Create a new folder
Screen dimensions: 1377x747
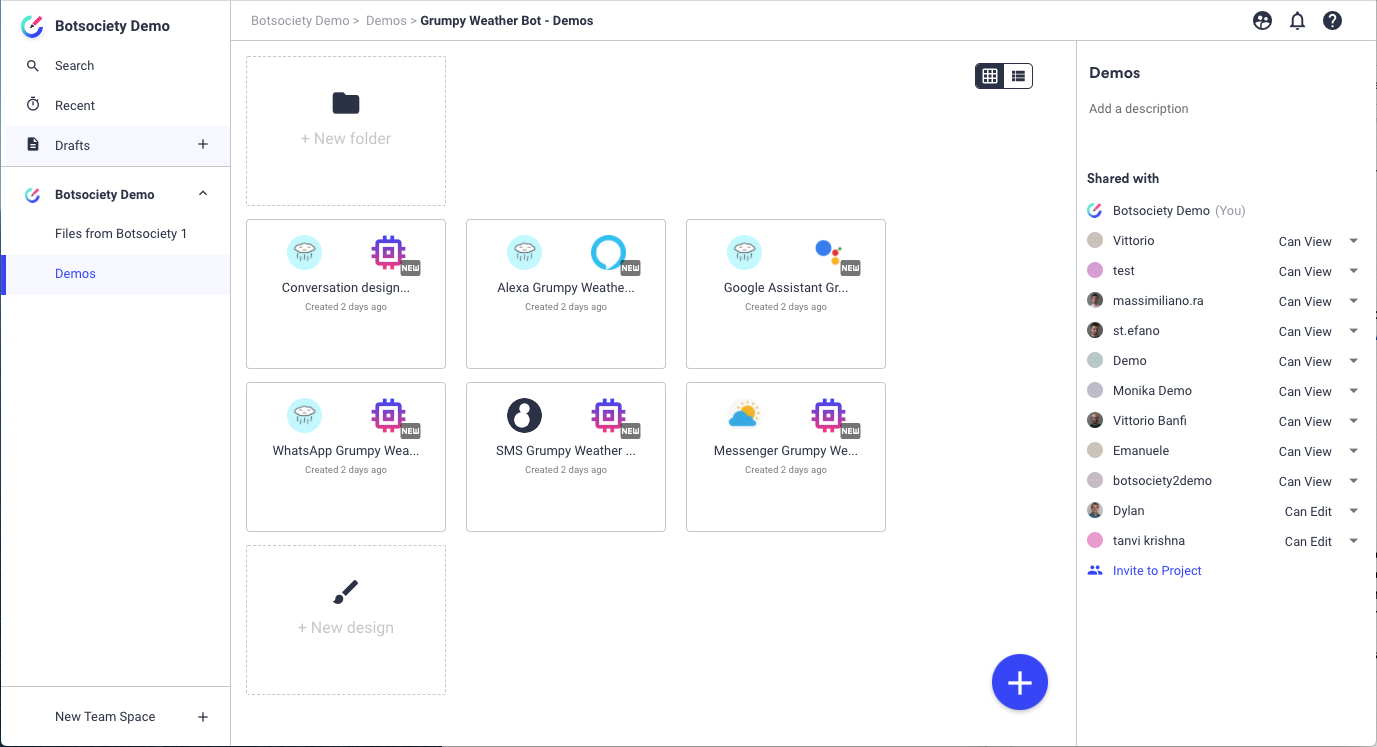(346, 131)
